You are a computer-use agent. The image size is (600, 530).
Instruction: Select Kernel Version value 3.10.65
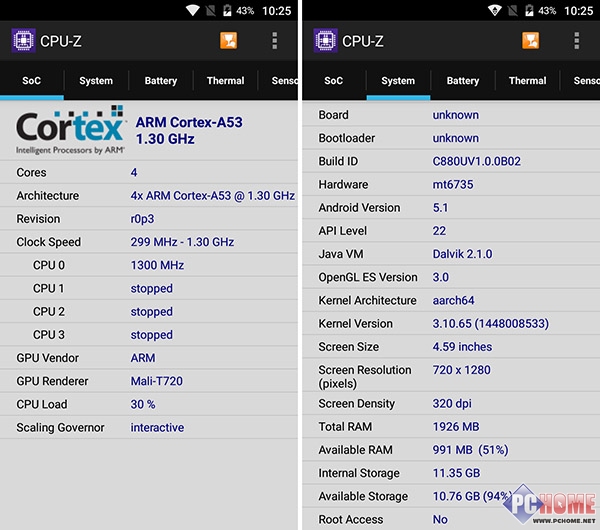[491, 323]
